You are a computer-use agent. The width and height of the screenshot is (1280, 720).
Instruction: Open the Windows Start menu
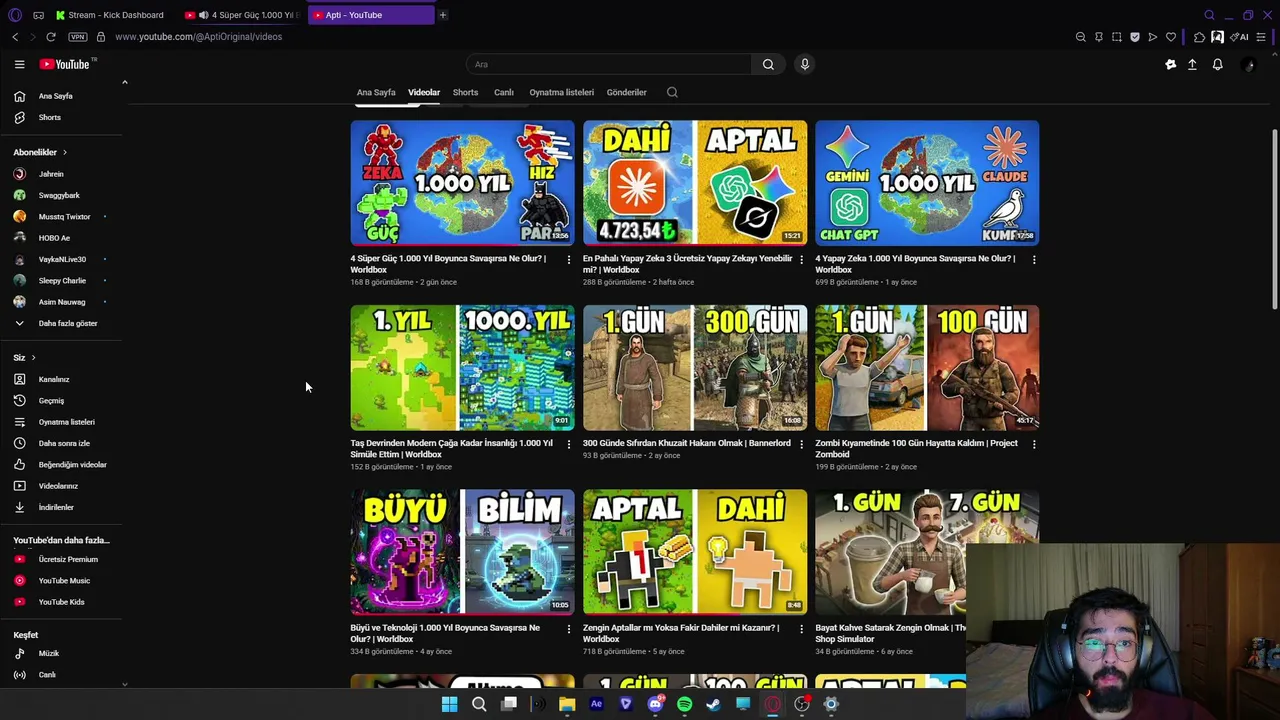click(449, 704)
